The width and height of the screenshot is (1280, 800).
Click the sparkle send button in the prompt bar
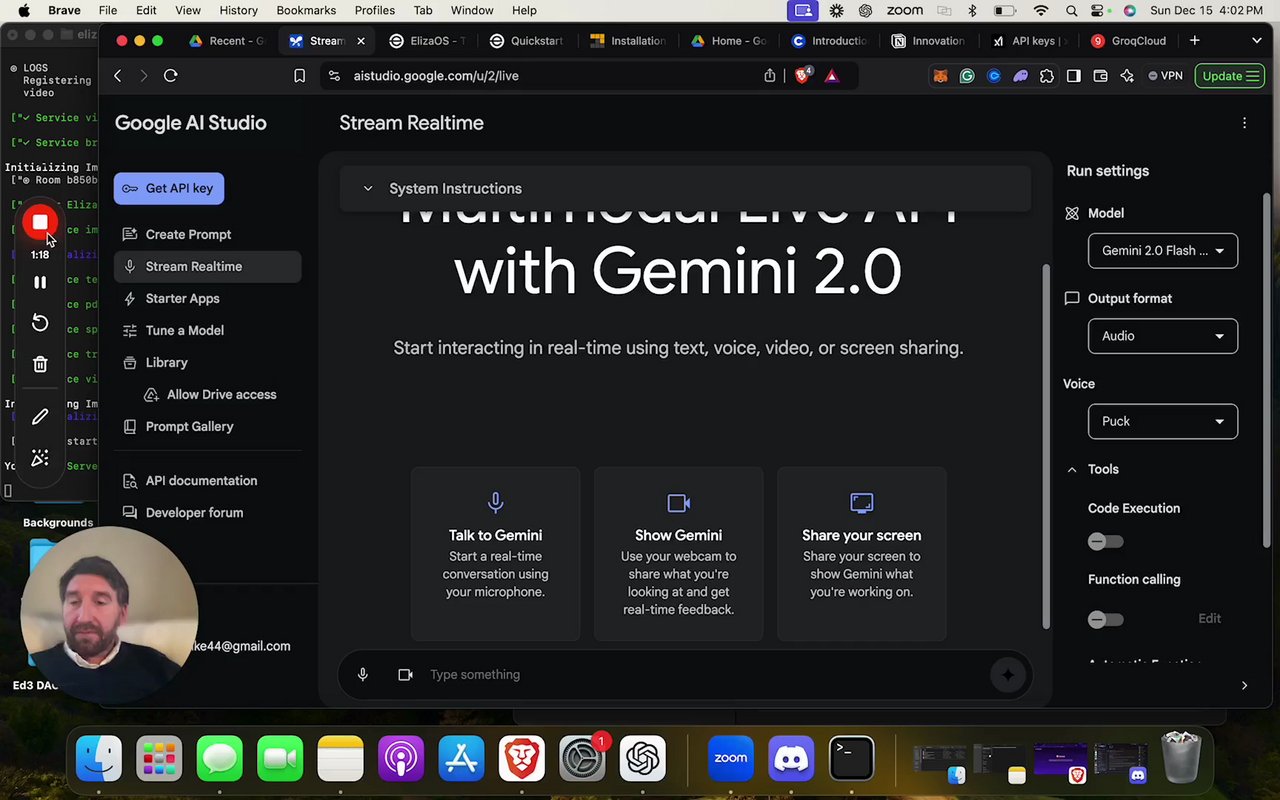pos(1007,675)
